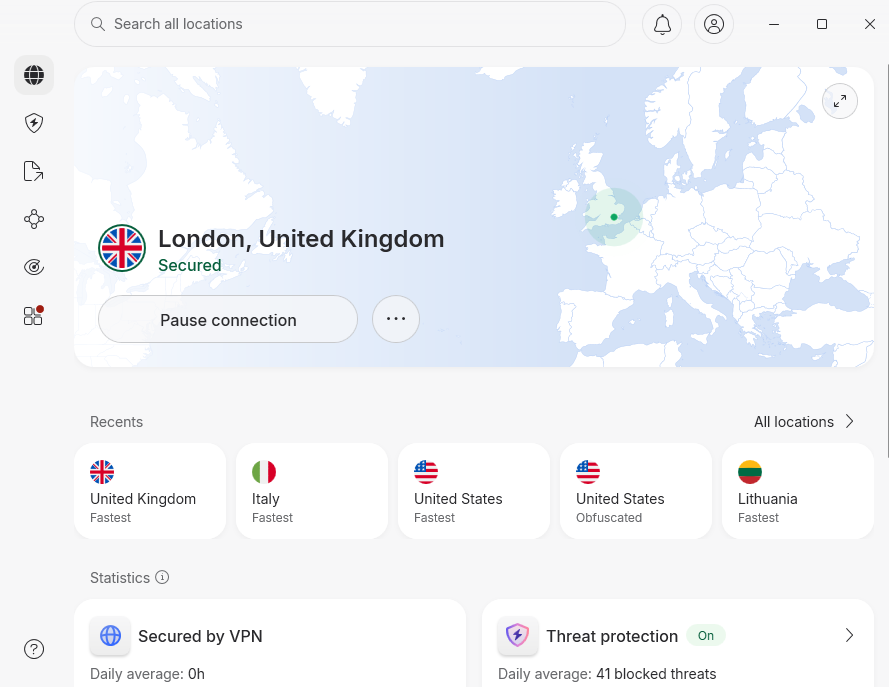
Task: Pause the VPN connection
Action: click(x=228, y=319)
